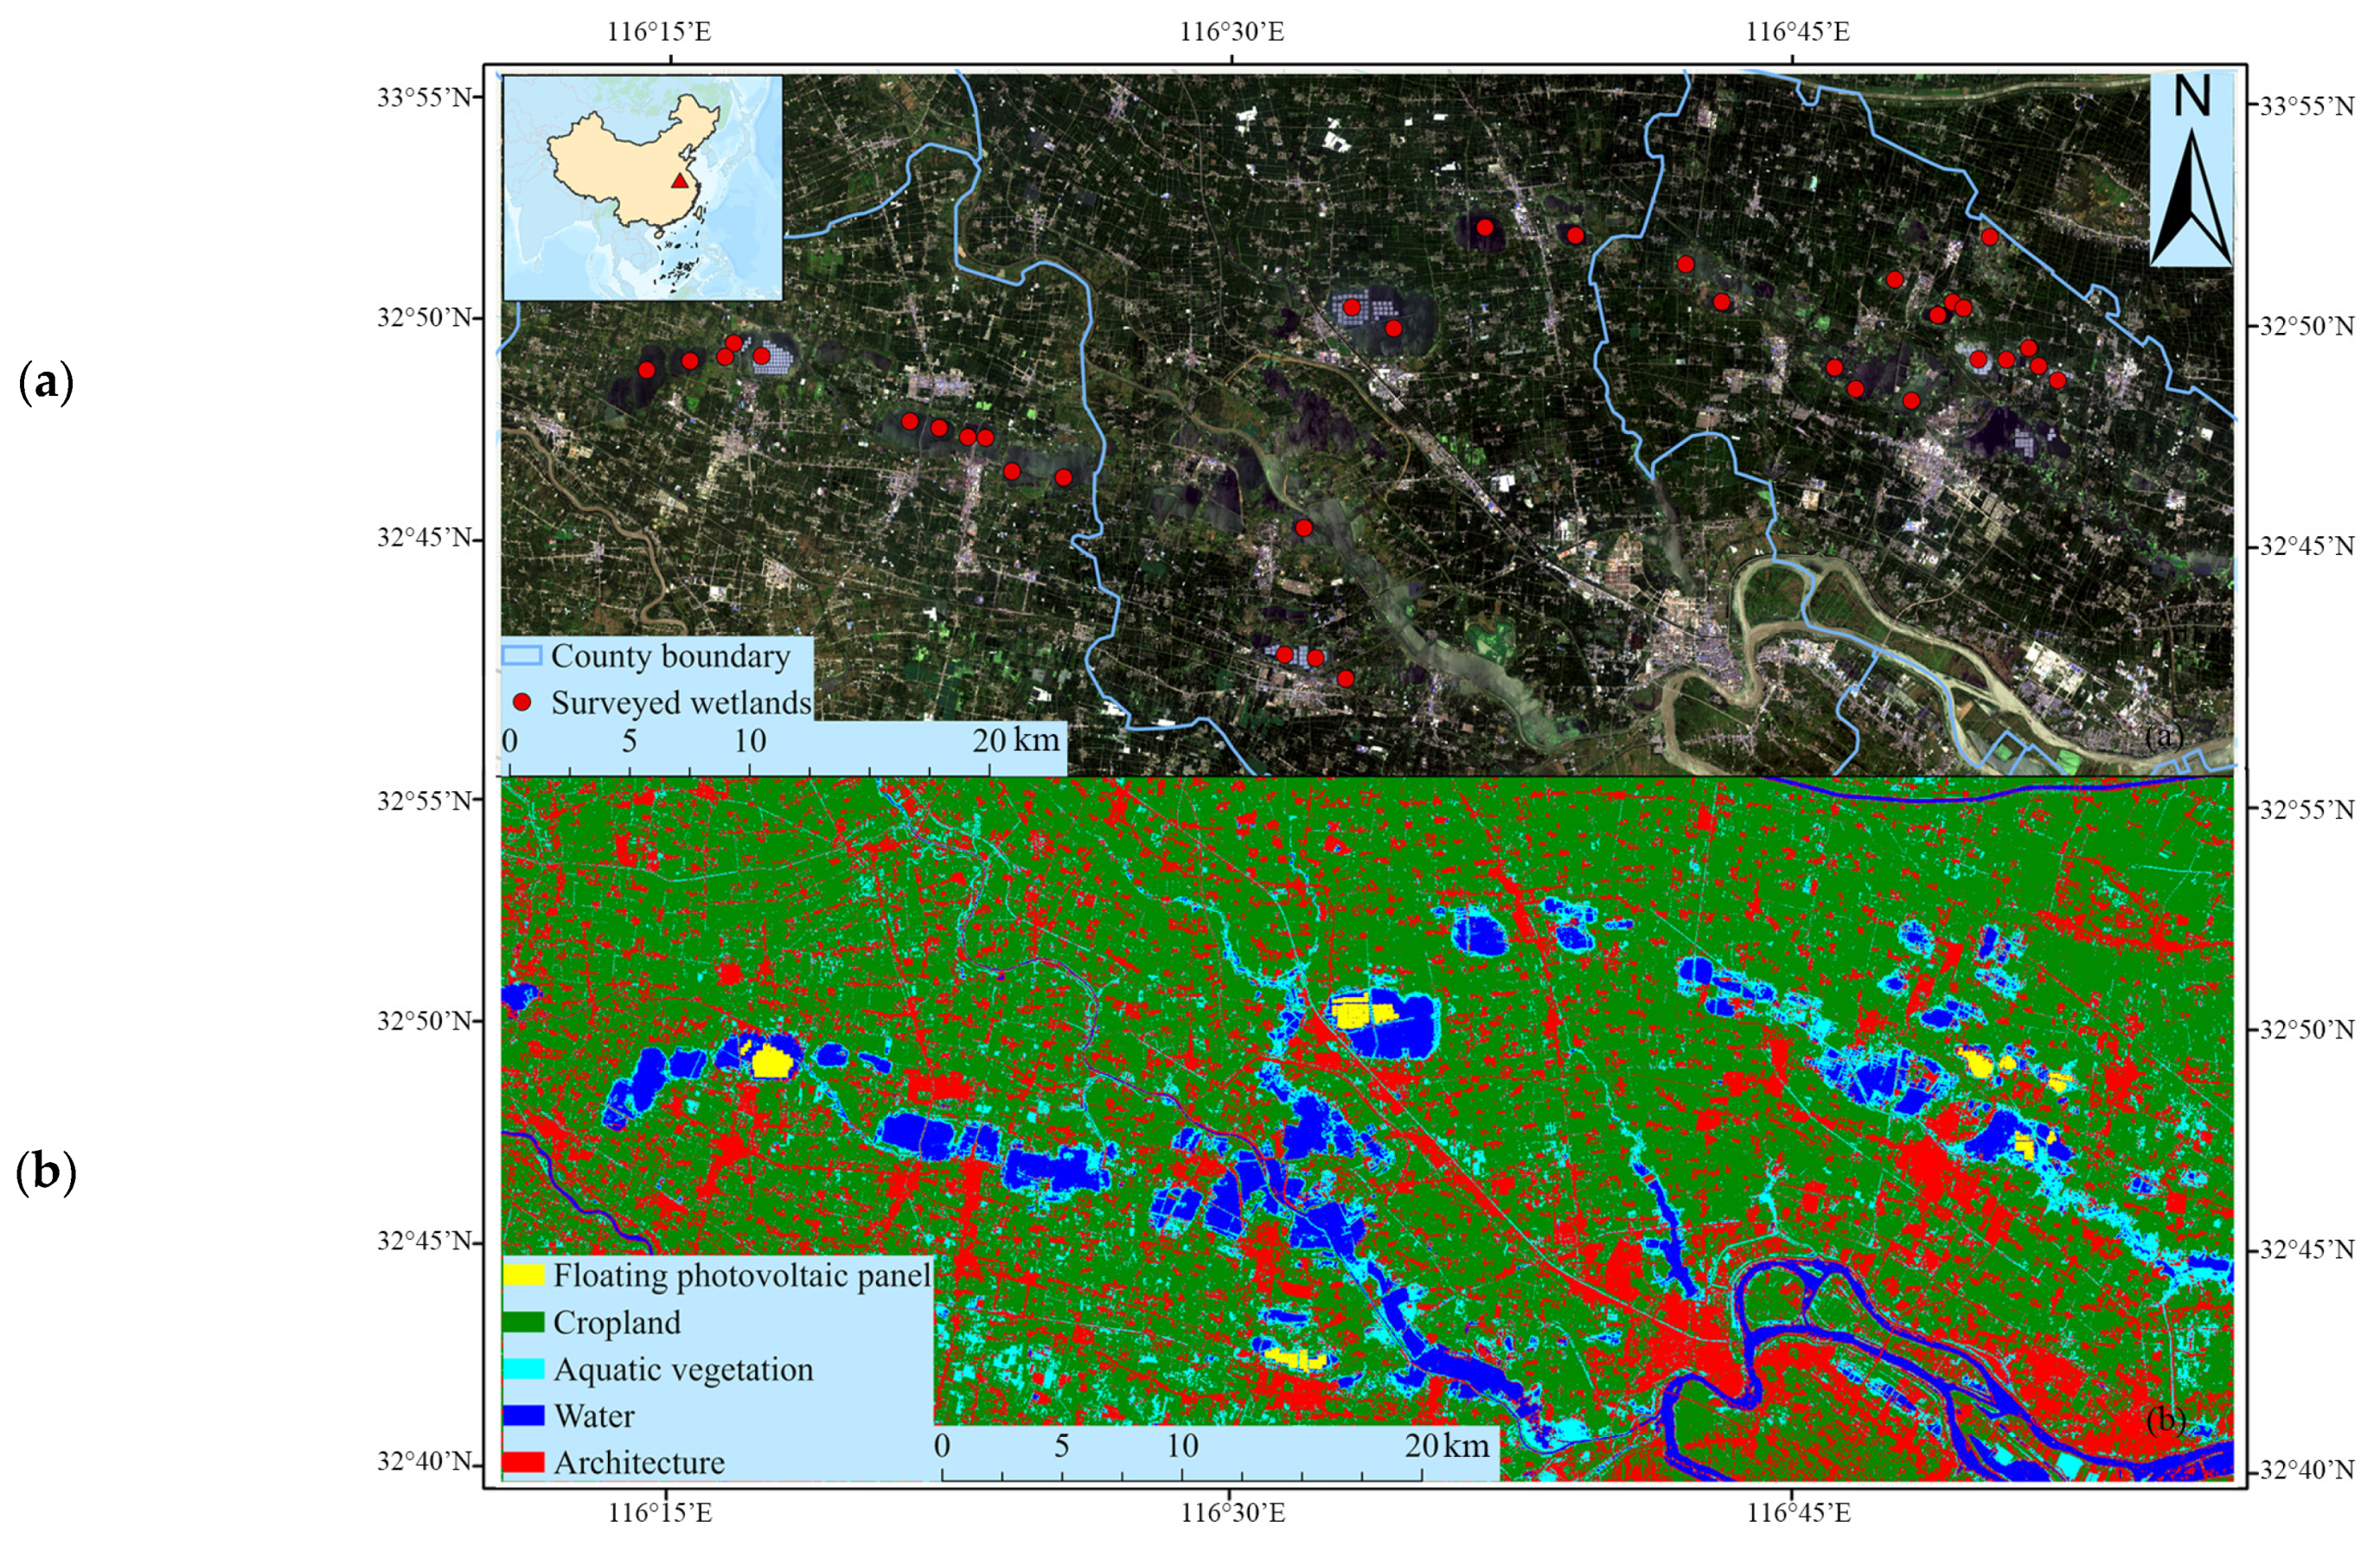Click the Surveyed wetlands legend label
Viewport: 2380px width, 1552px height.
[x=681, y=703]
